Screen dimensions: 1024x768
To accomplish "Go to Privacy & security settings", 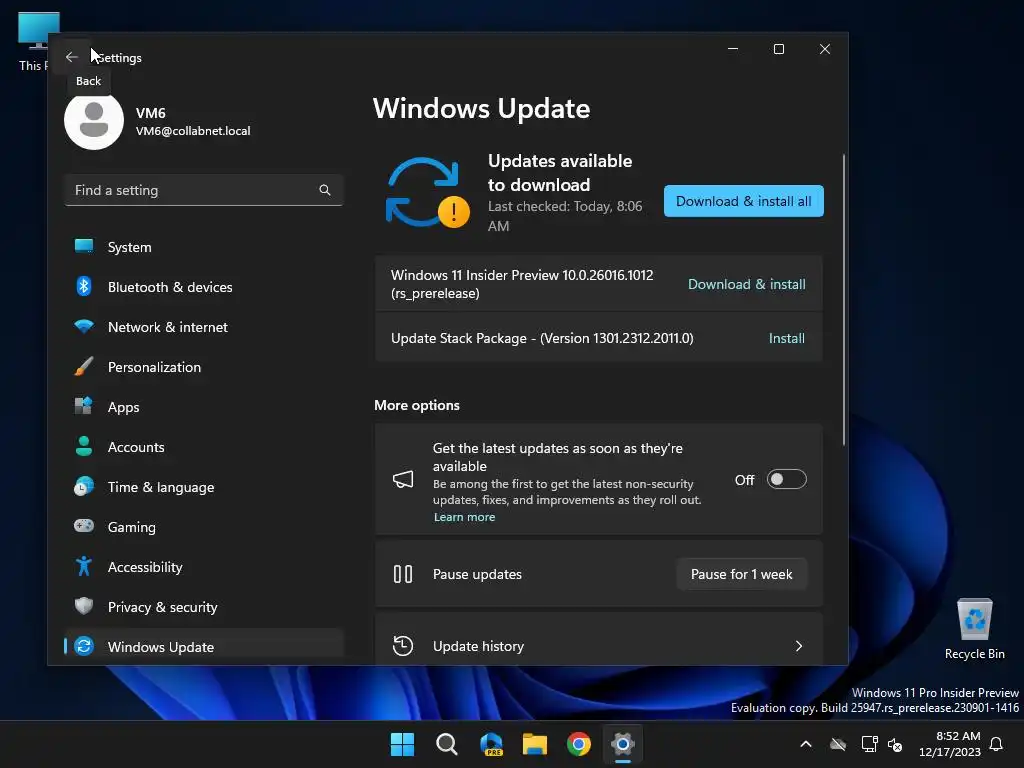I will click(x=204, y=607).
